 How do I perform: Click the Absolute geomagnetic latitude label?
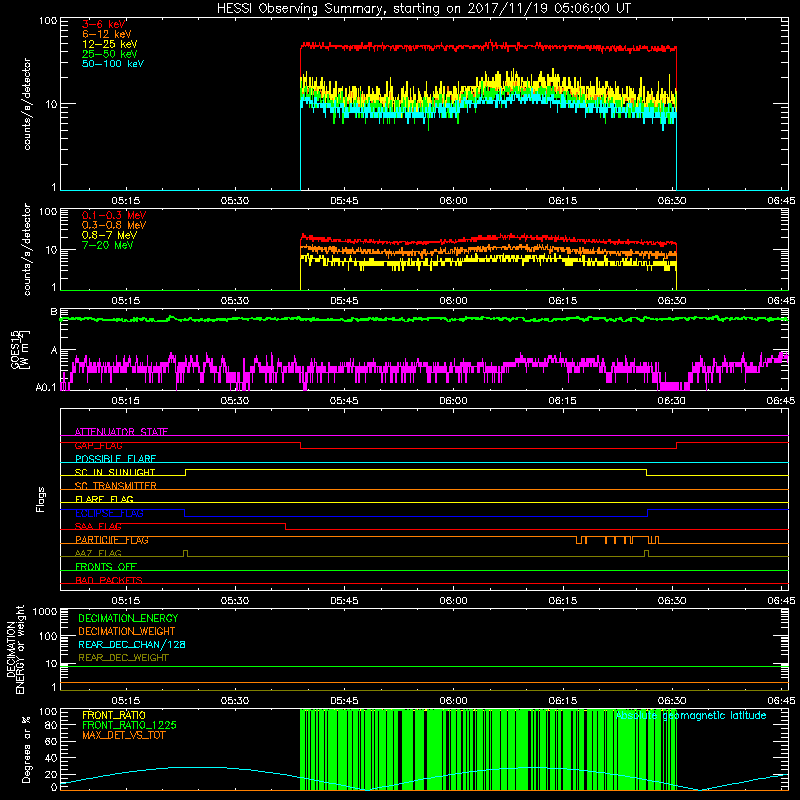pyautogui.click(x=691, y=716)
